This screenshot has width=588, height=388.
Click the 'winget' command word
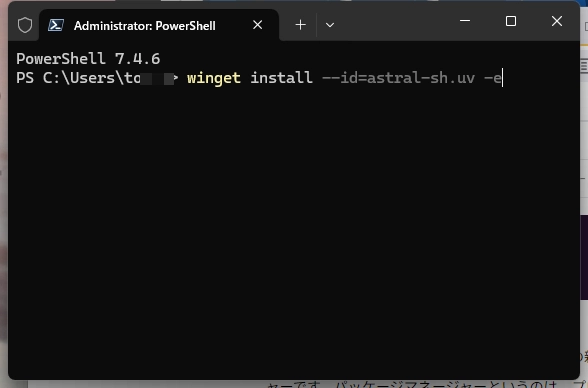pyautogui.click(x=214, y=78)
